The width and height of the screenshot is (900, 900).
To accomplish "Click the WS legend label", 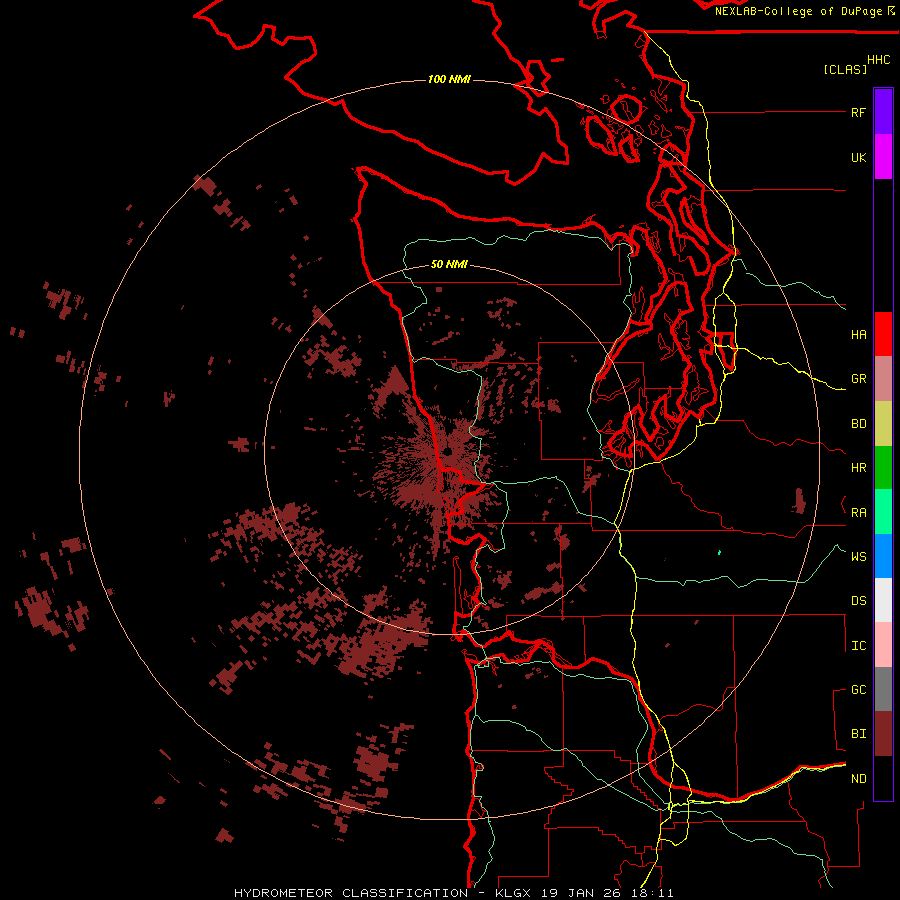I will (858, 556).
